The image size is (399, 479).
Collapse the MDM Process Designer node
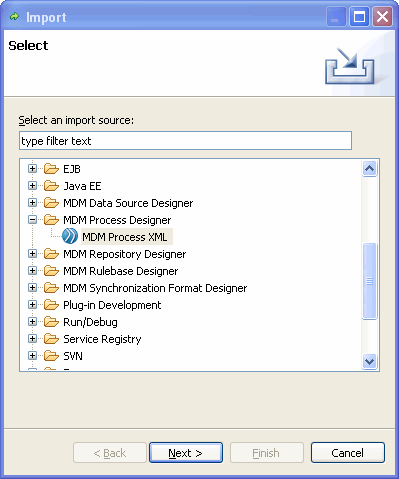[32, 220]
